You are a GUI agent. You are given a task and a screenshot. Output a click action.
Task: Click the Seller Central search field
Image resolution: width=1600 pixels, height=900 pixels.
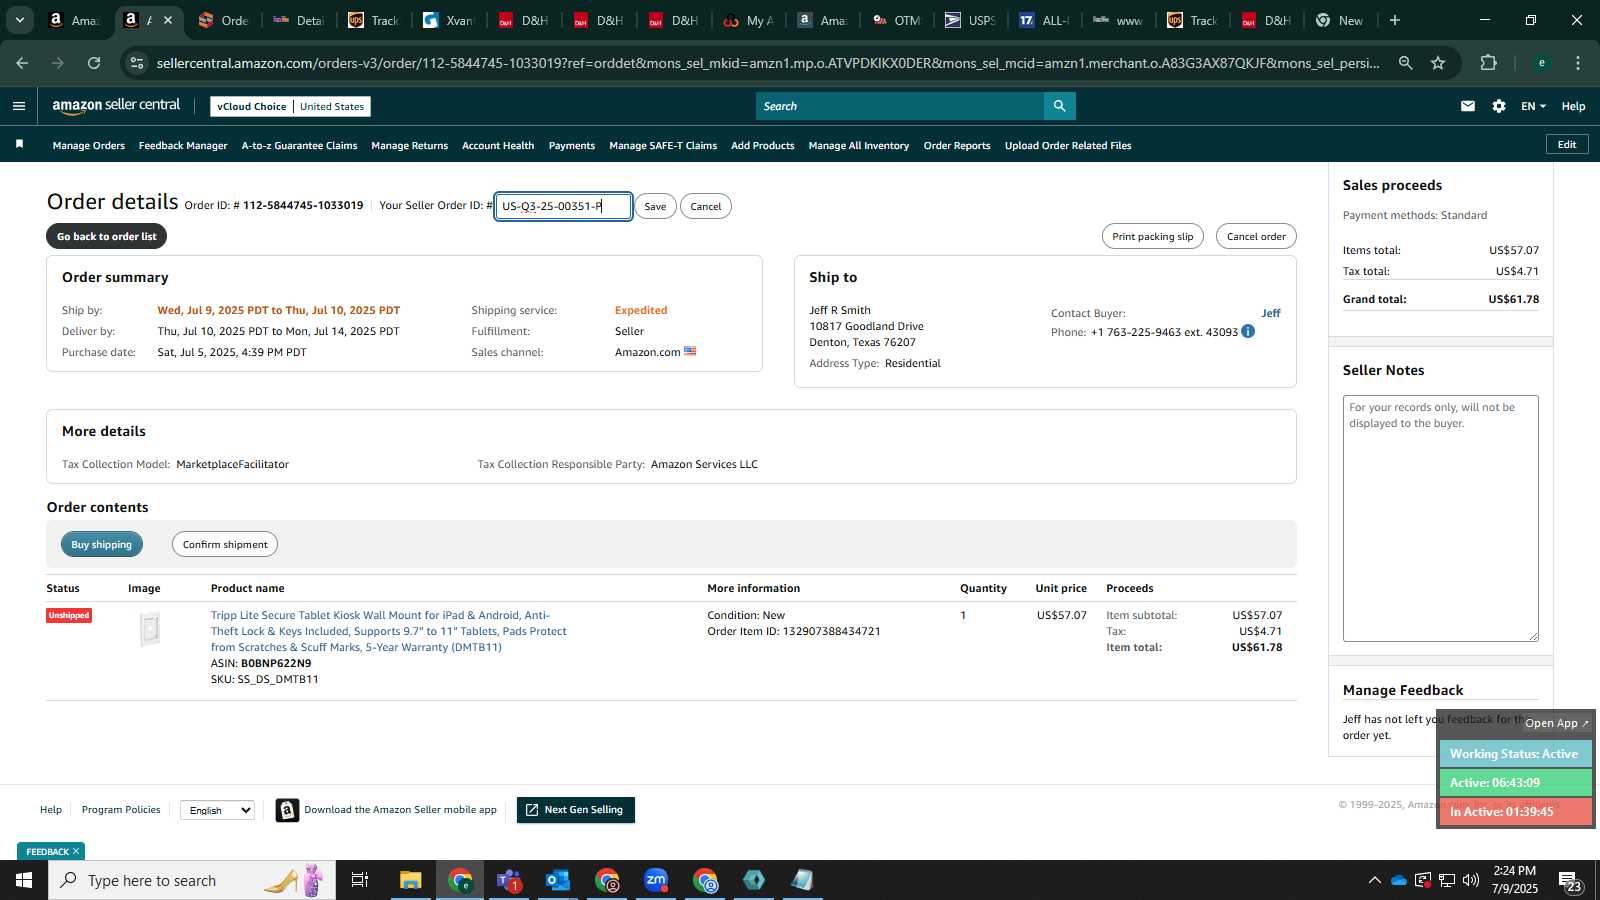(899, 106)
